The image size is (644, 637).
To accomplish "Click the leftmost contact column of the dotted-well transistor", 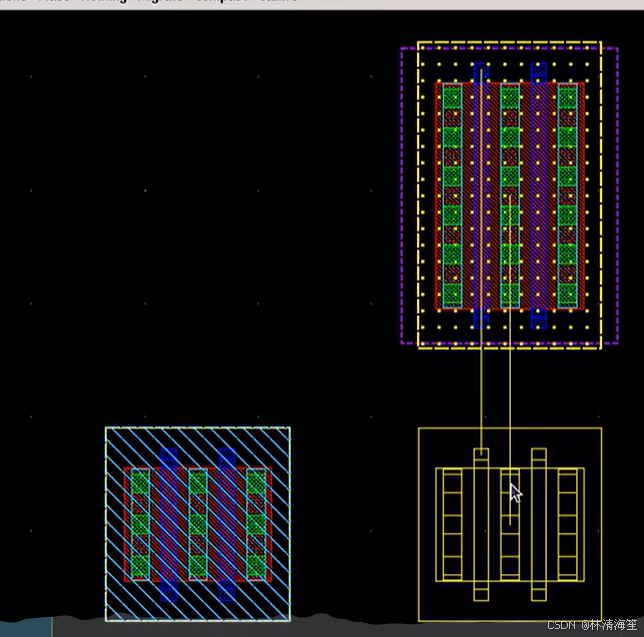I will [452, 195].
